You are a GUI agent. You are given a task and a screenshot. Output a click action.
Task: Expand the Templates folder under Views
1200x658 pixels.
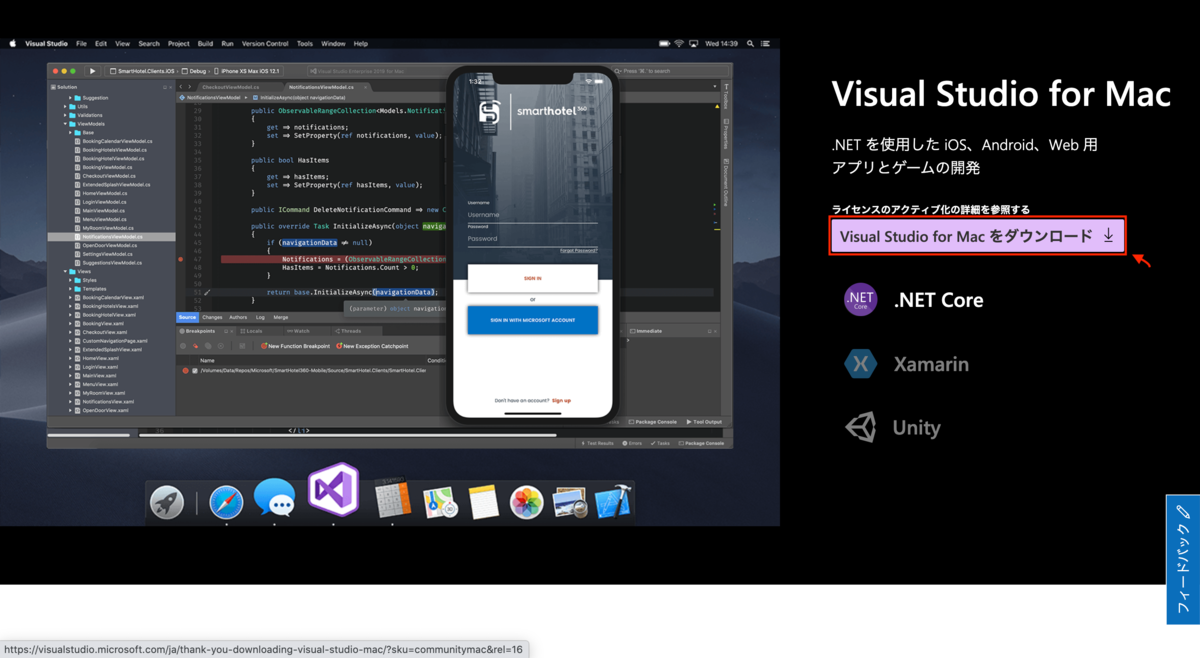point(70,289)
